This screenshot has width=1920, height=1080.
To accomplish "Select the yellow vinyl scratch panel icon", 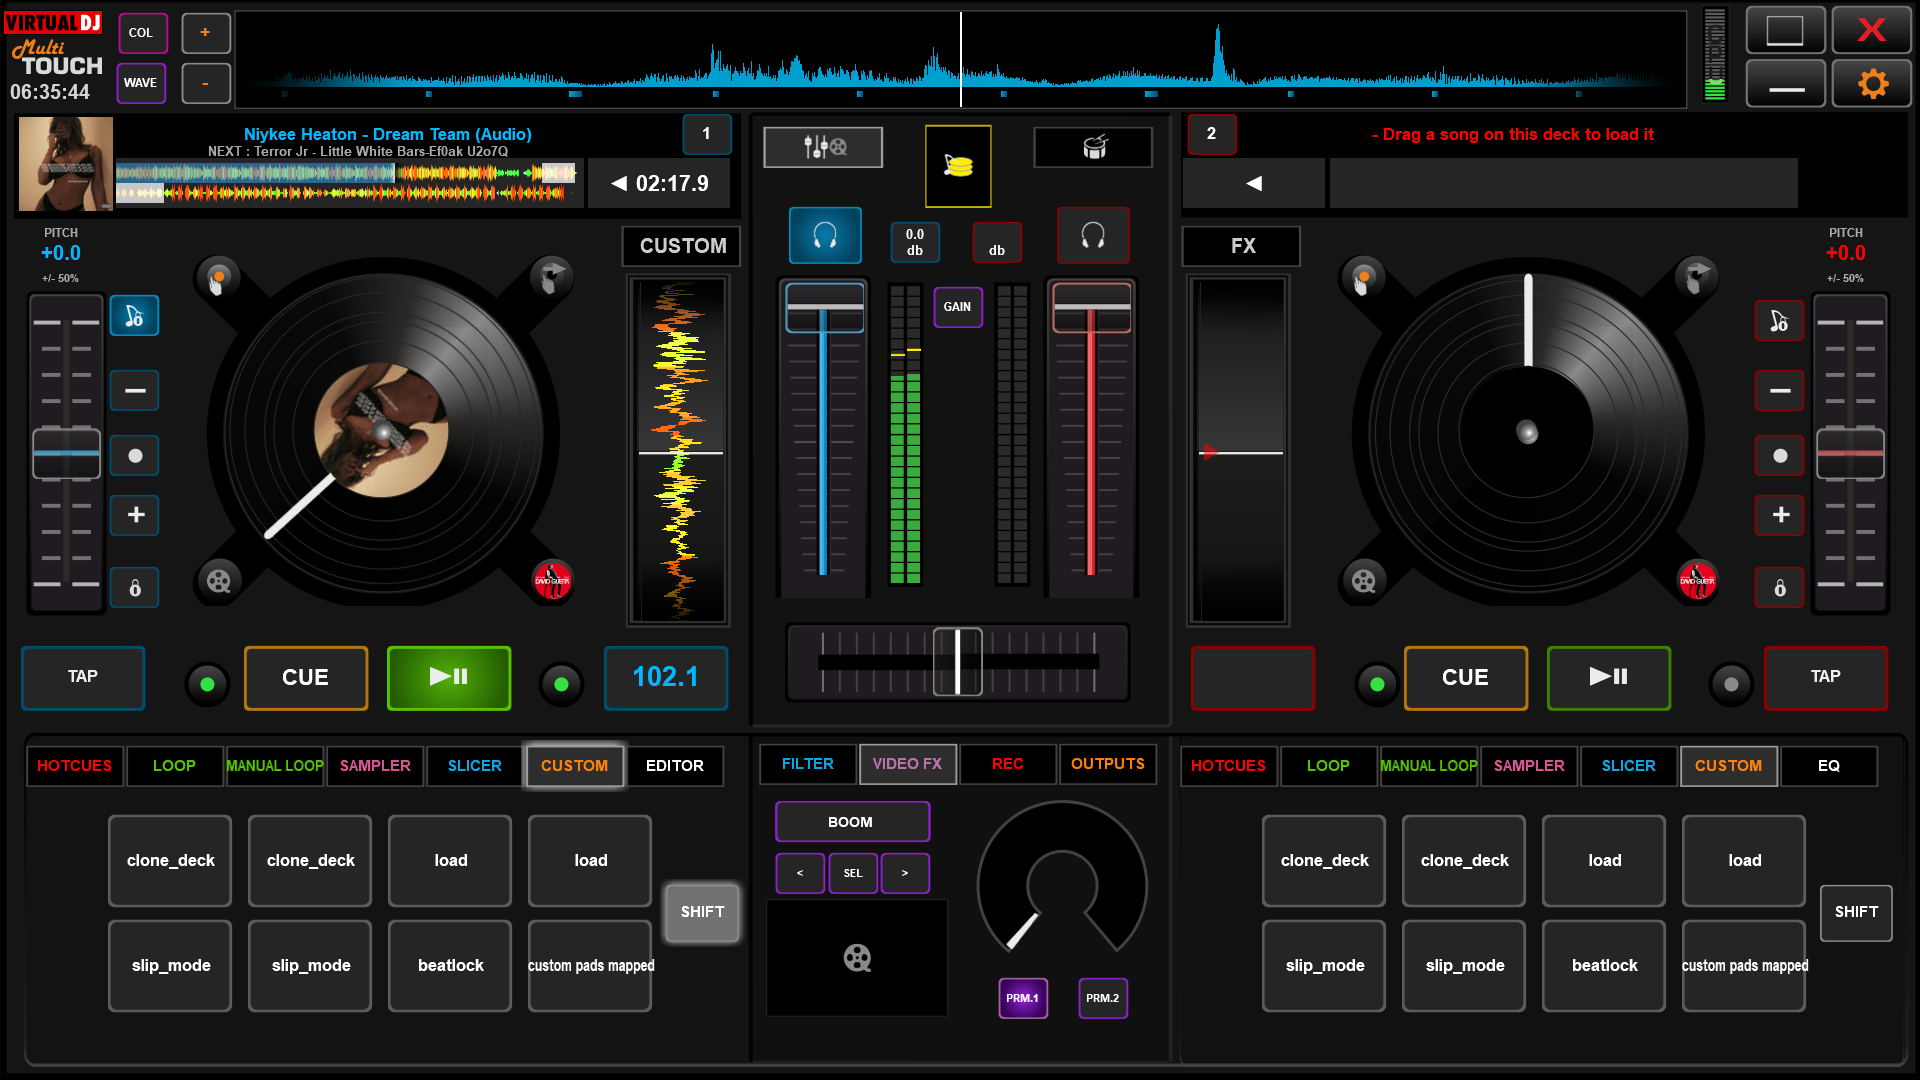I will pos(958,166).
